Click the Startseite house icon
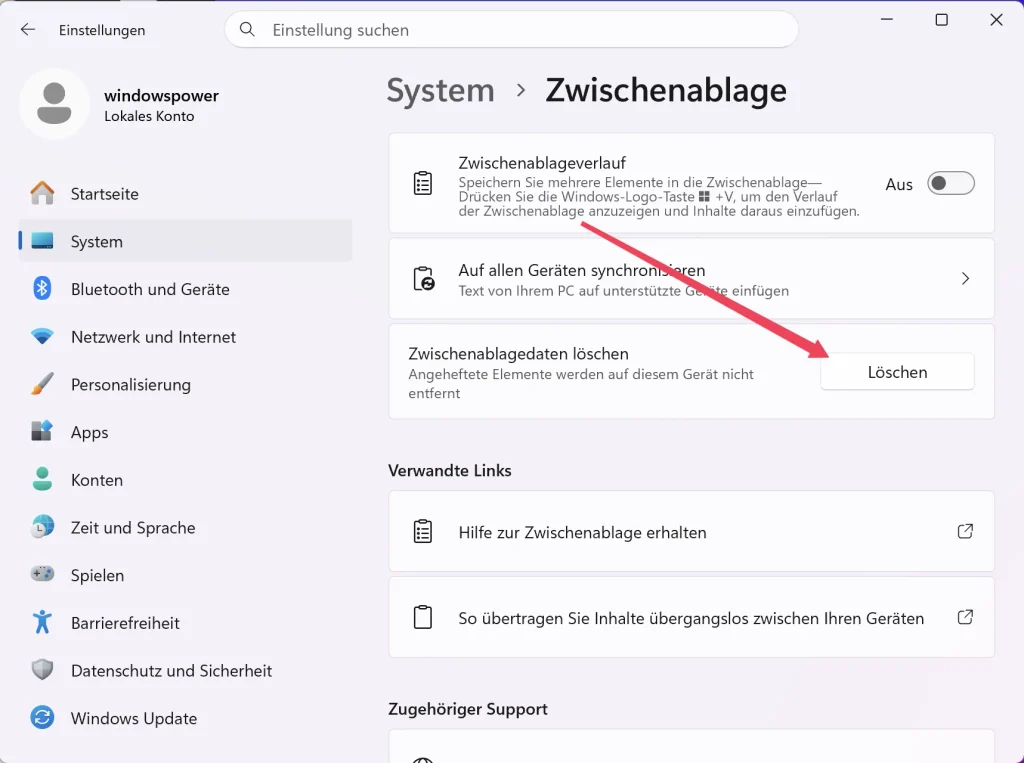Viewport: 1024px width, 763px height. 42,193
